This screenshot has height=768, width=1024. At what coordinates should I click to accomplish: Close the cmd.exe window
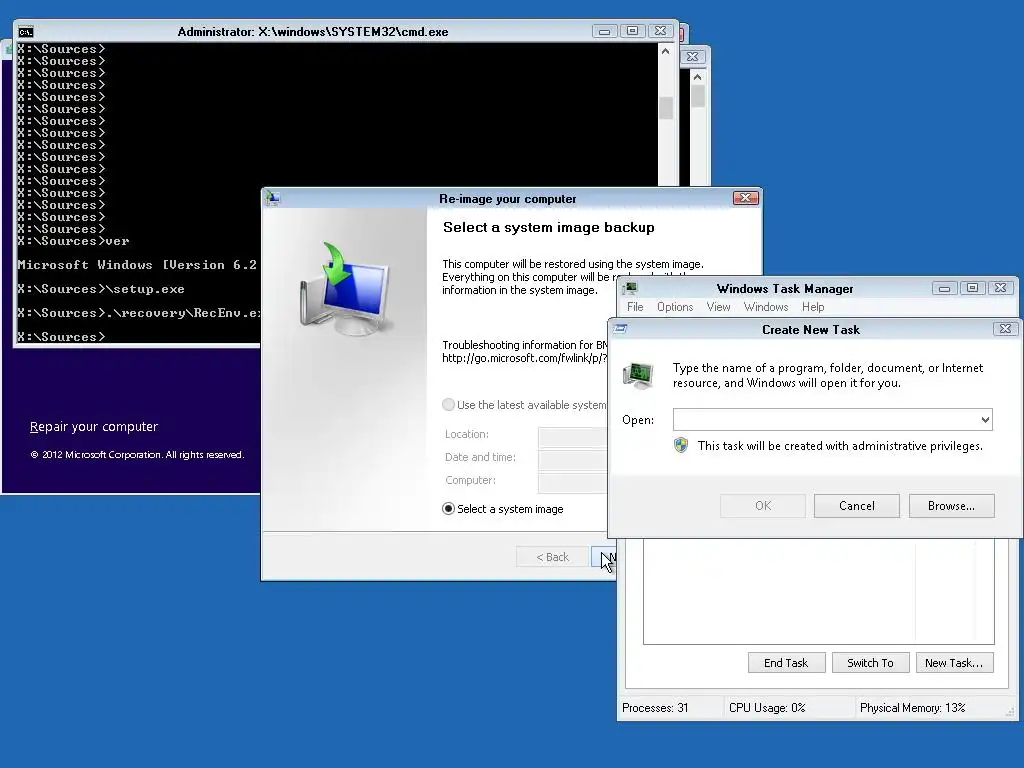click(x=660, y=31)
